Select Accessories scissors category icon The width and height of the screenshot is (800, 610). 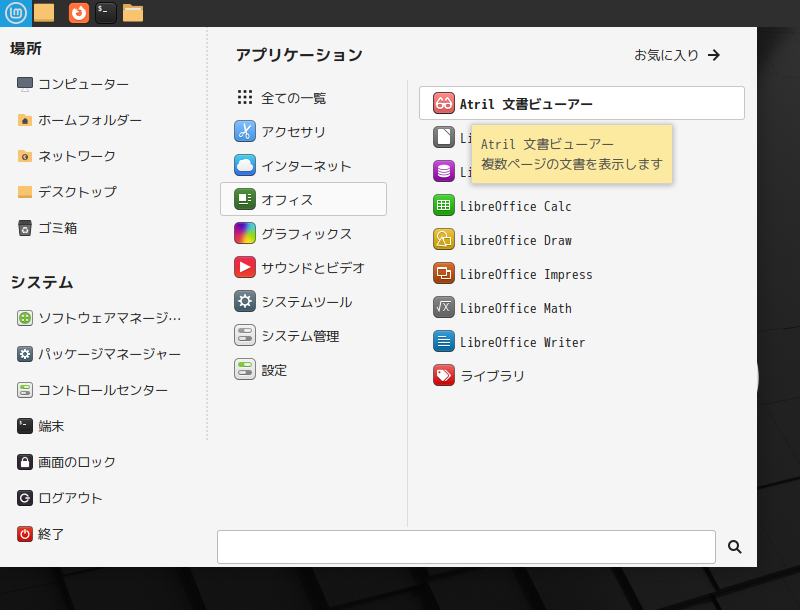245,131
